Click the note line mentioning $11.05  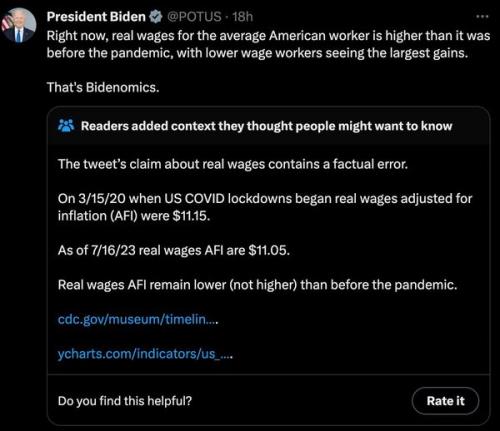174,250
